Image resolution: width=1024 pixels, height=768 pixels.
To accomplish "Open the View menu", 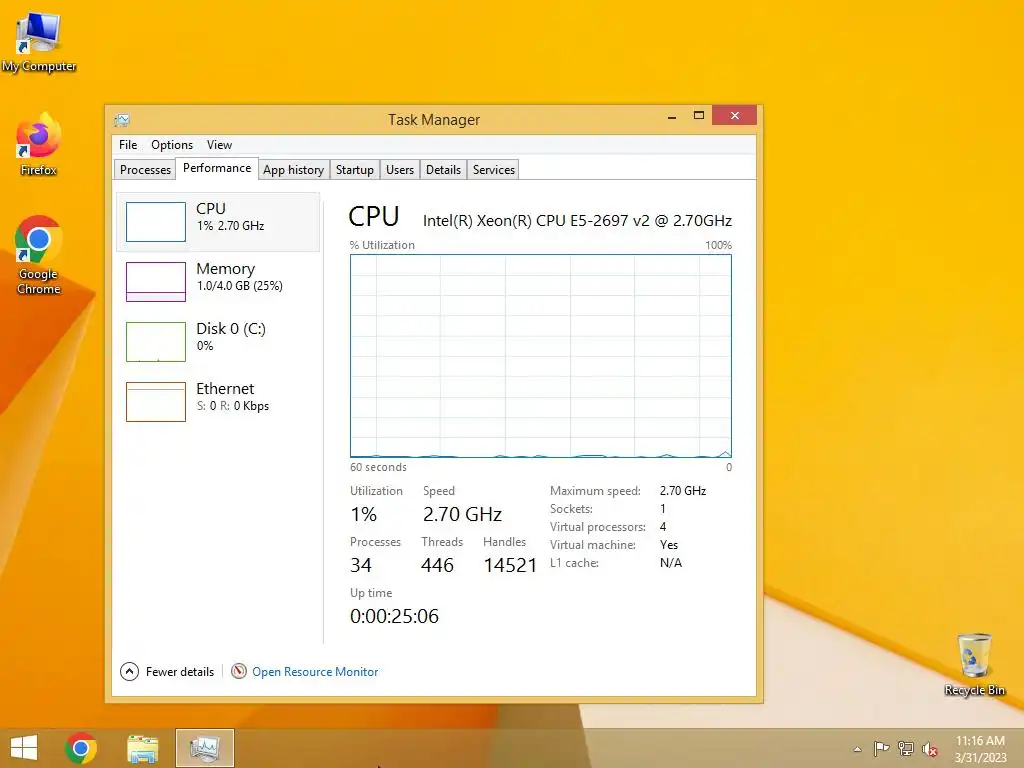I will click(x=219, y=145).
